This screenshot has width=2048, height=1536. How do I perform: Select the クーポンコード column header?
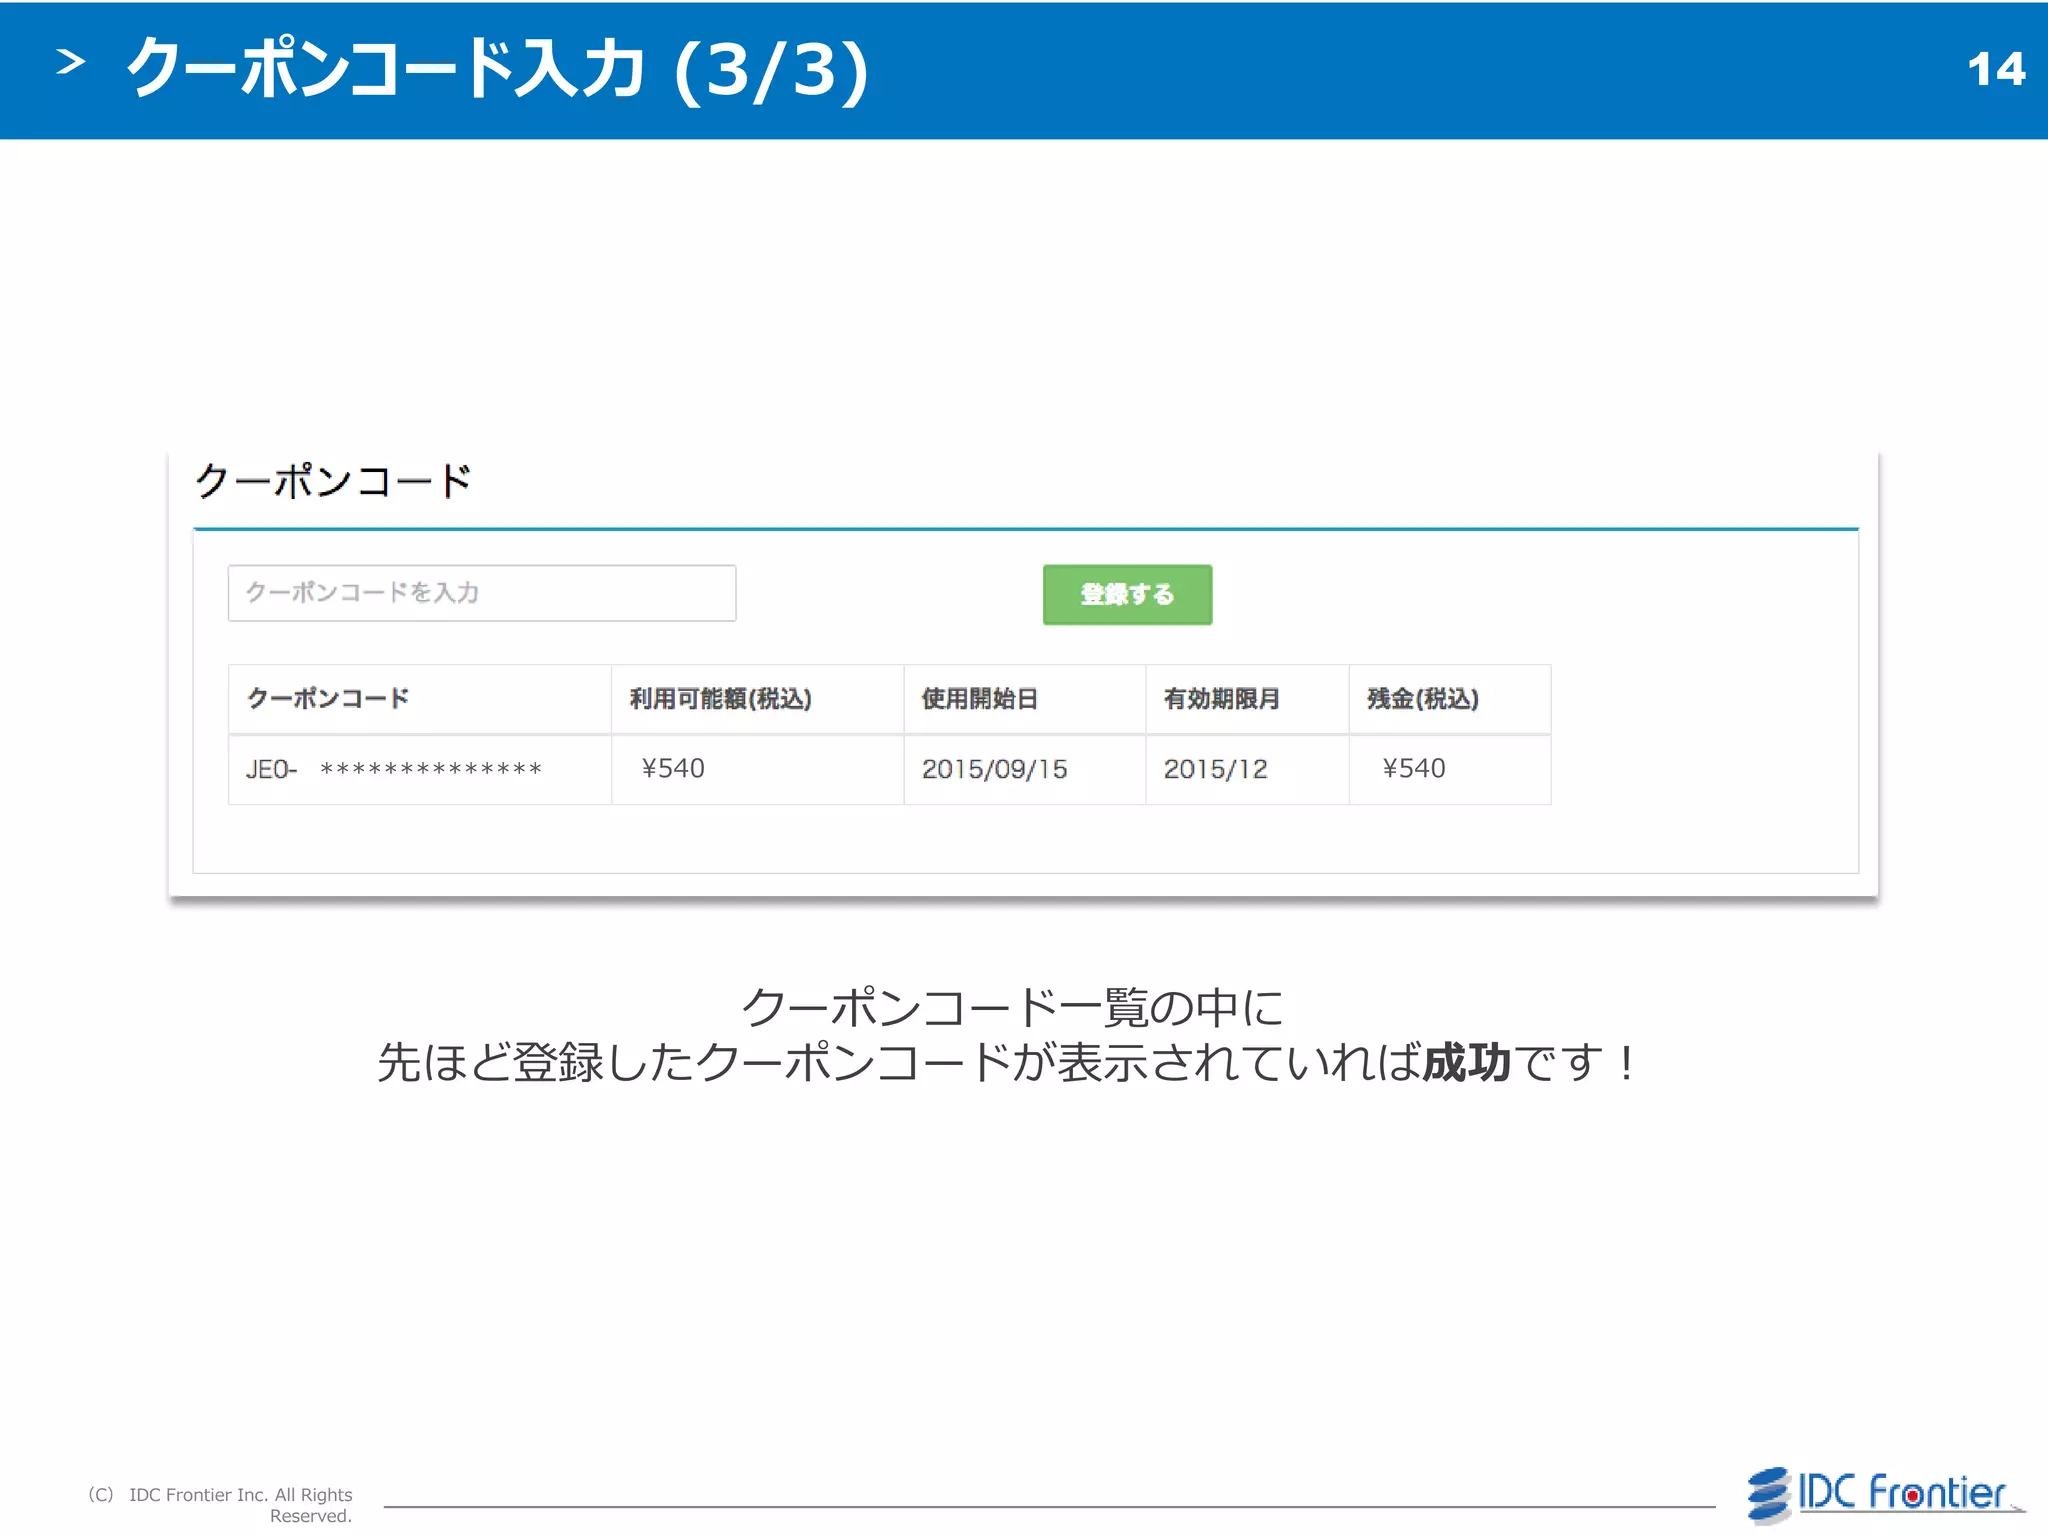420,699
